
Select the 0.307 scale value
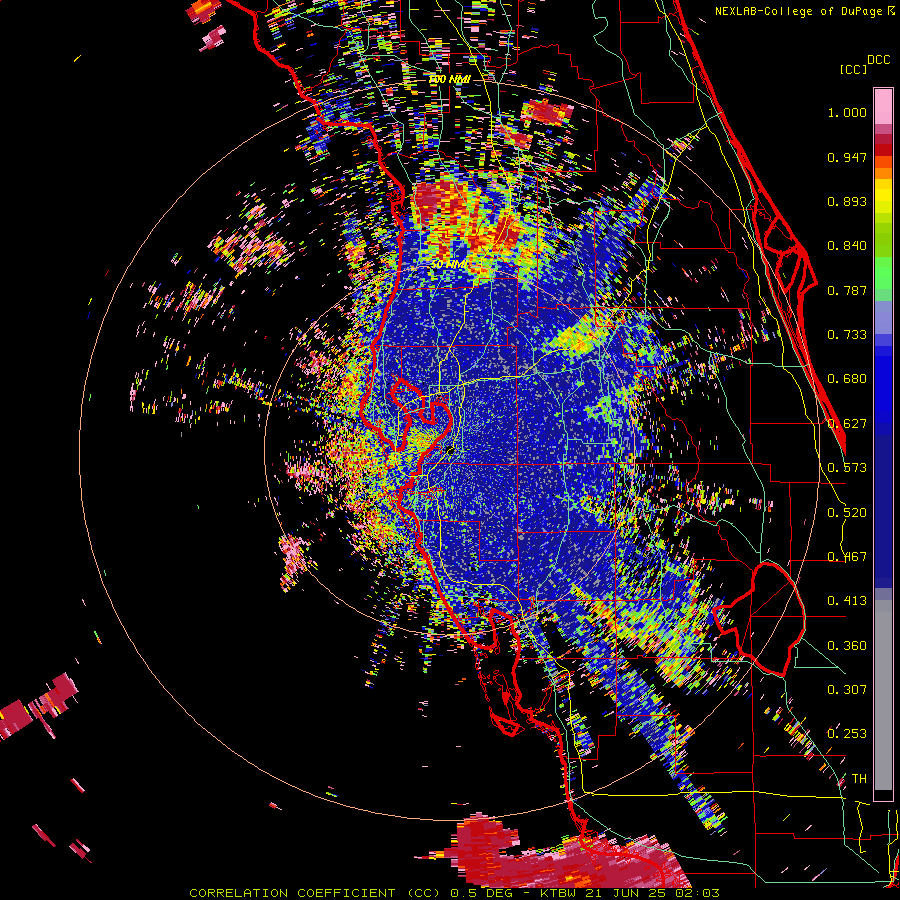tap(847, 690)
